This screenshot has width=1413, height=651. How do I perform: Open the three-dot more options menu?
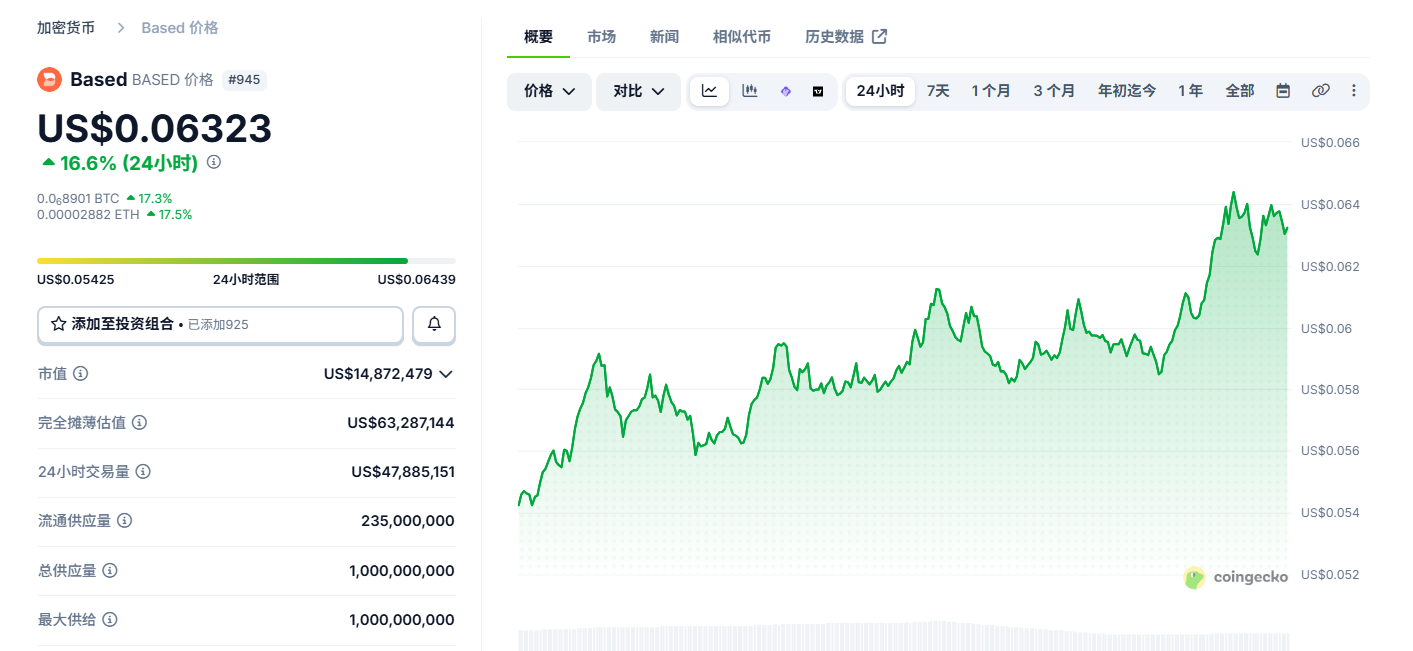click(1354, 91)
